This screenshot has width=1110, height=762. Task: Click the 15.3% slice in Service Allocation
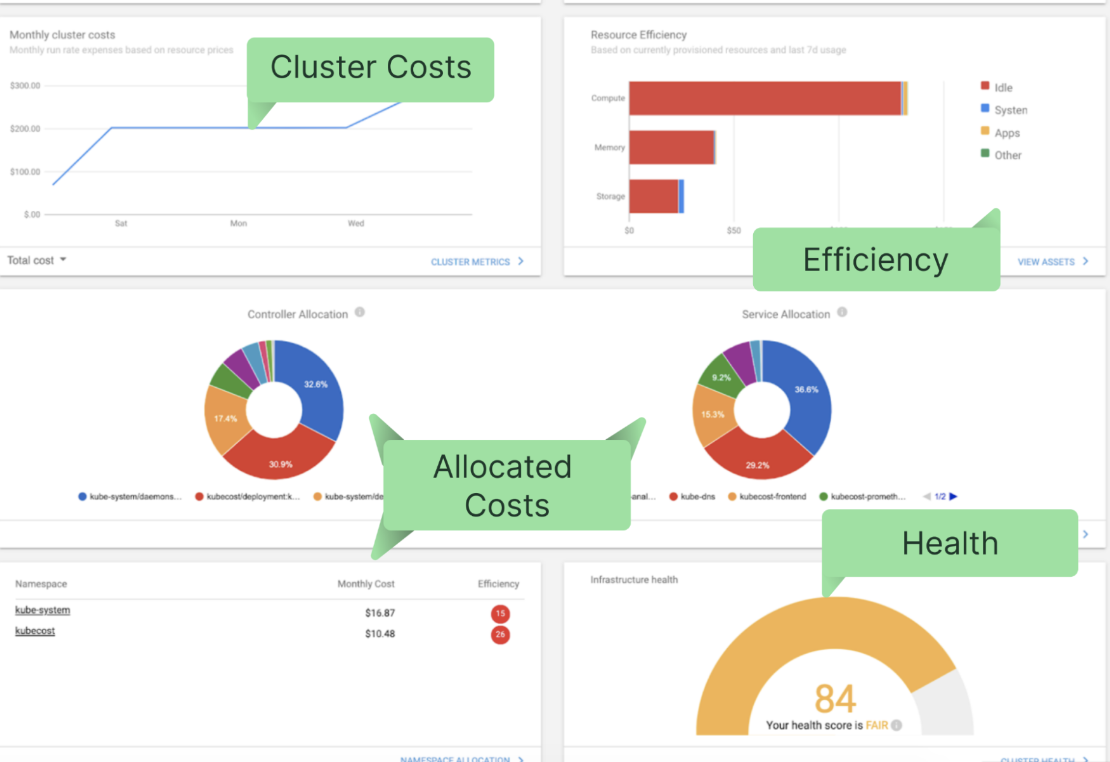pos(712,415)
